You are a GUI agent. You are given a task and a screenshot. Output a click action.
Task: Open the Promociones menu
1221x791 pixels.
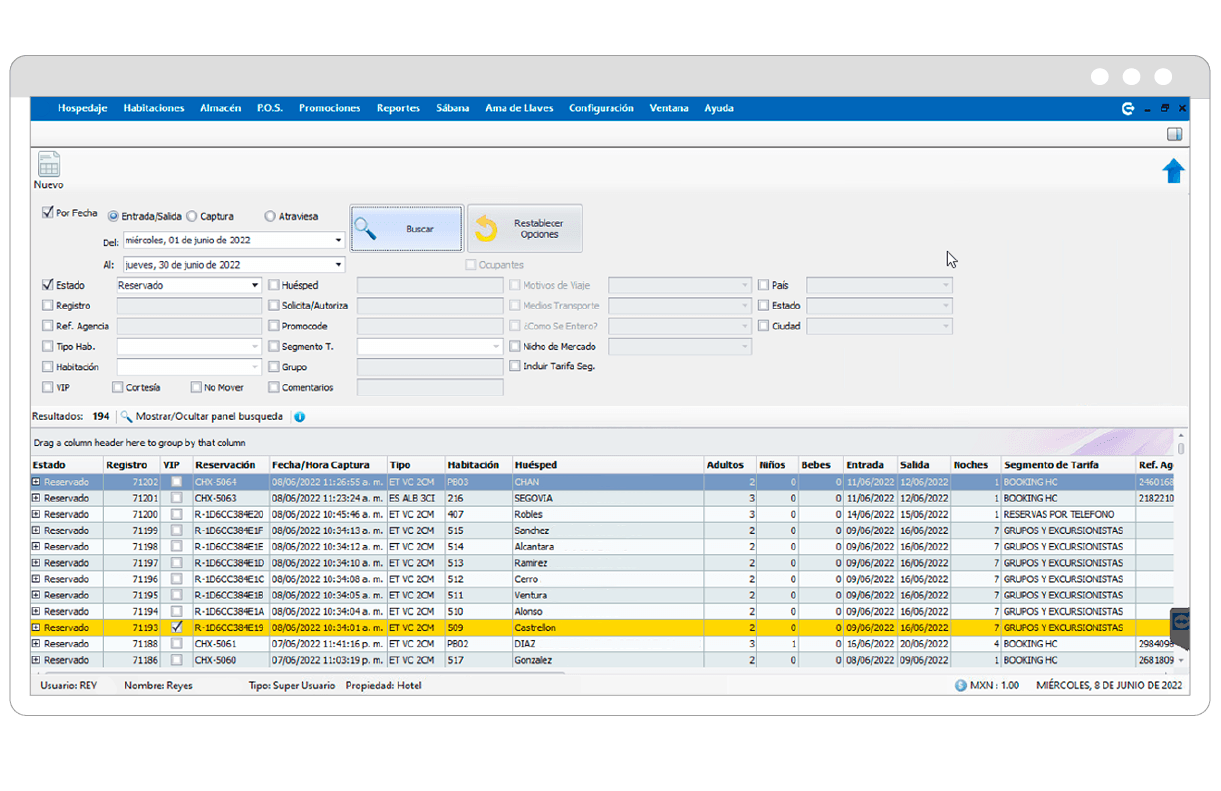(329, 108)
